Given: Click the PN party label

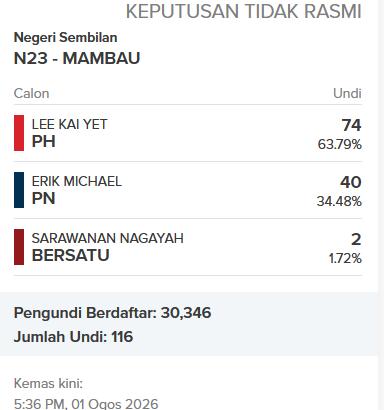Looking at the screenshot, I should (43, 198).
